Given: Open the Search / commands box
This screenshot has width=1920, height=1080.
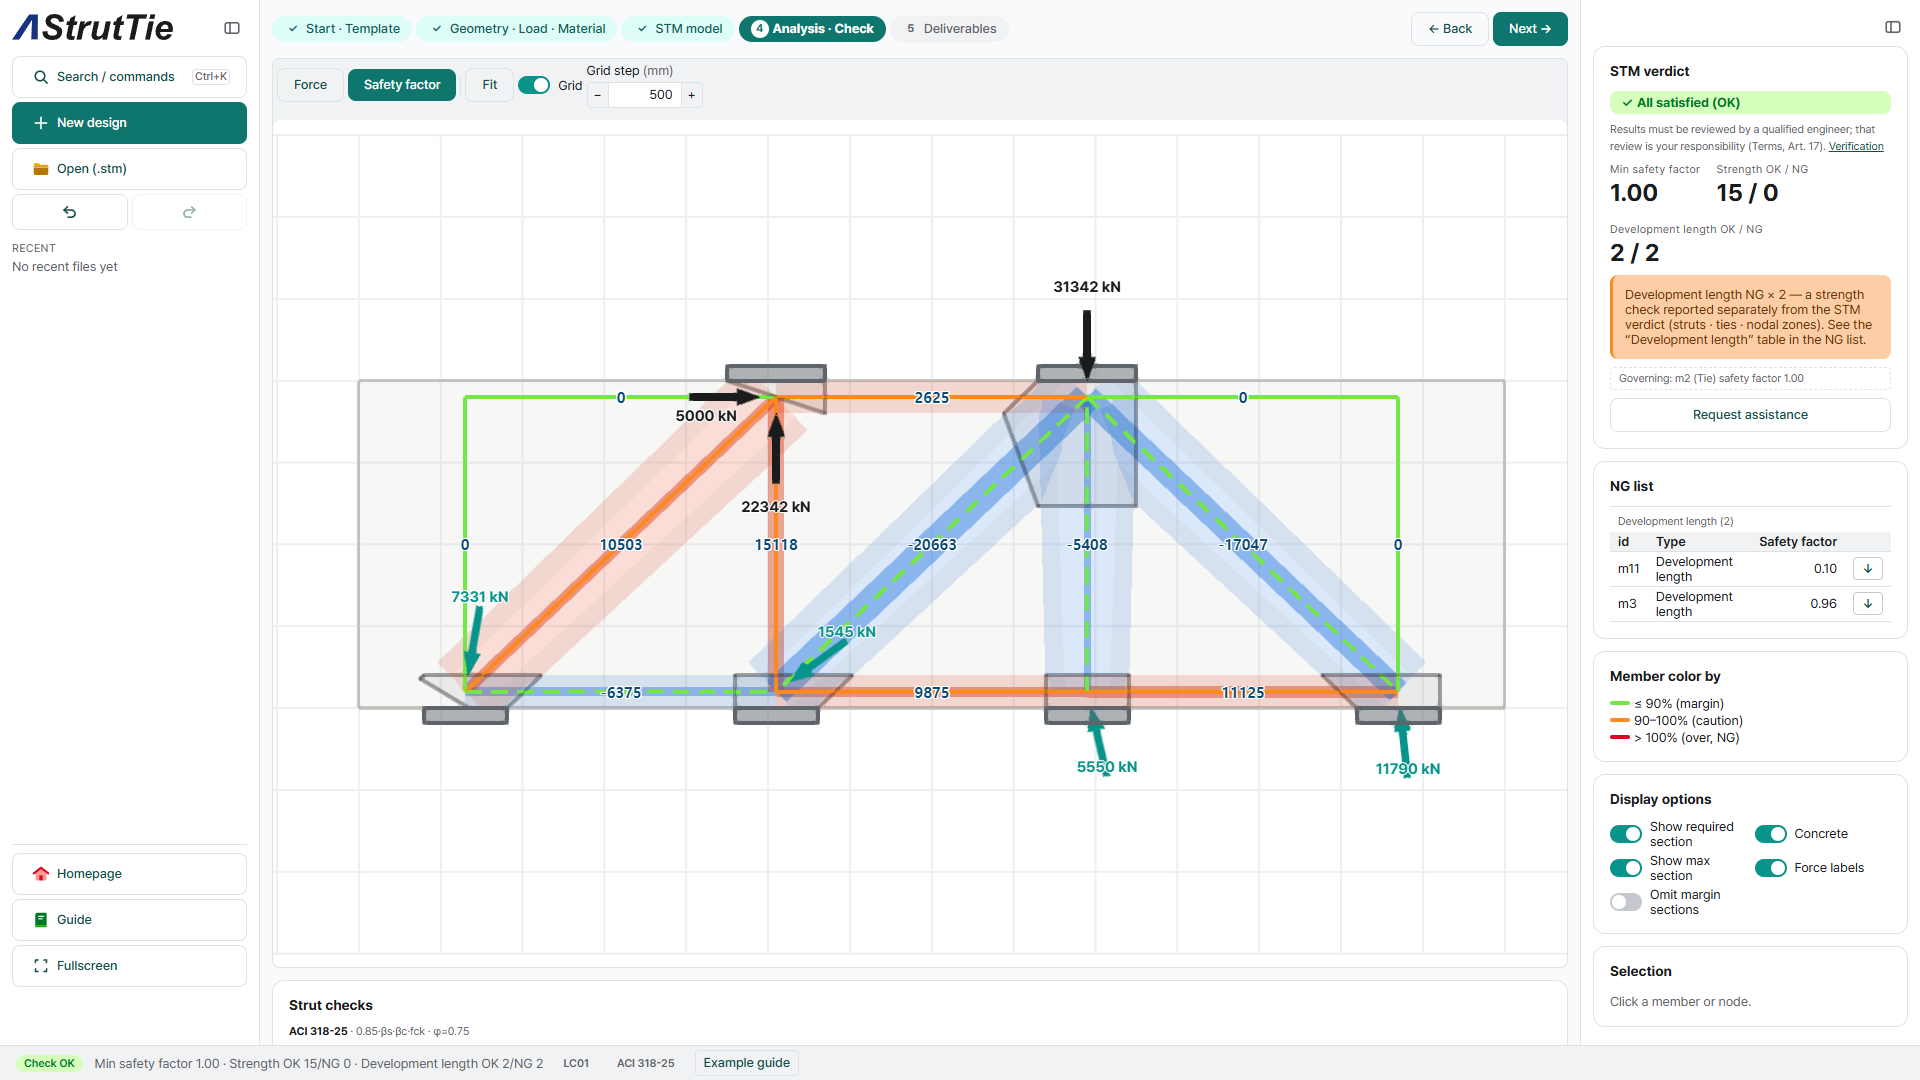Looking at the screenshot, I should point(129,77).
